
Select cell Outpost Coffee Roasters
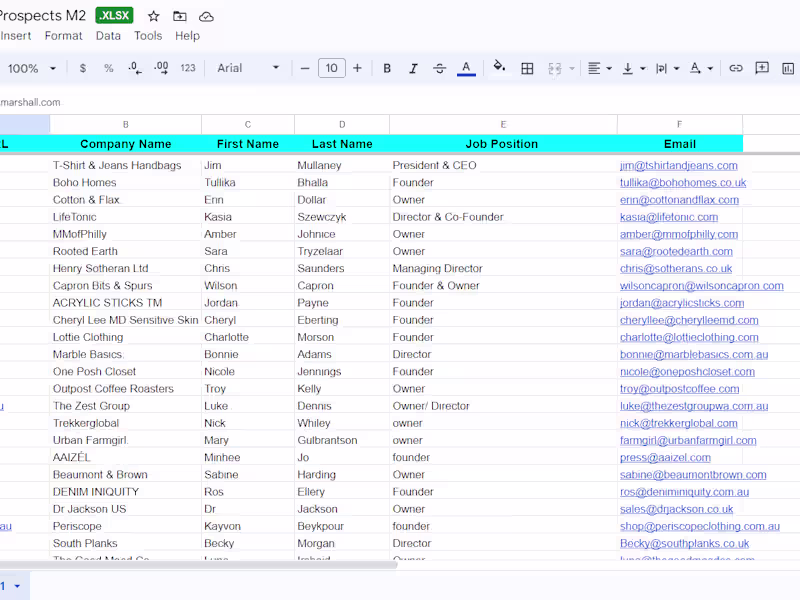coord(126,389)
